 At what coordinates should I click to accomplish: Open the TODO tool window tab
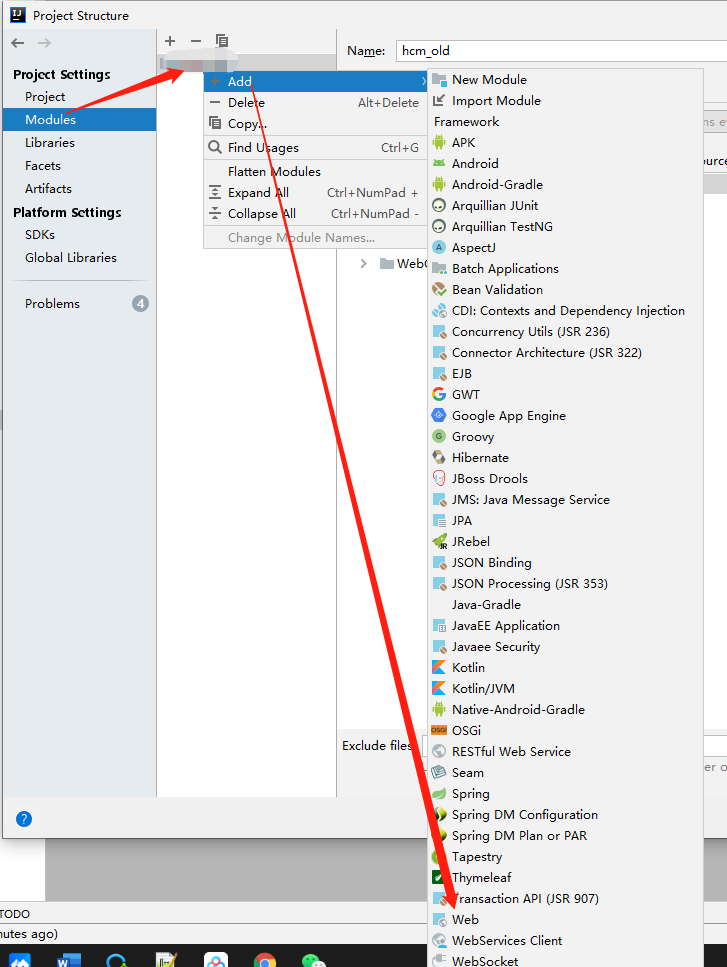[15, 913]
